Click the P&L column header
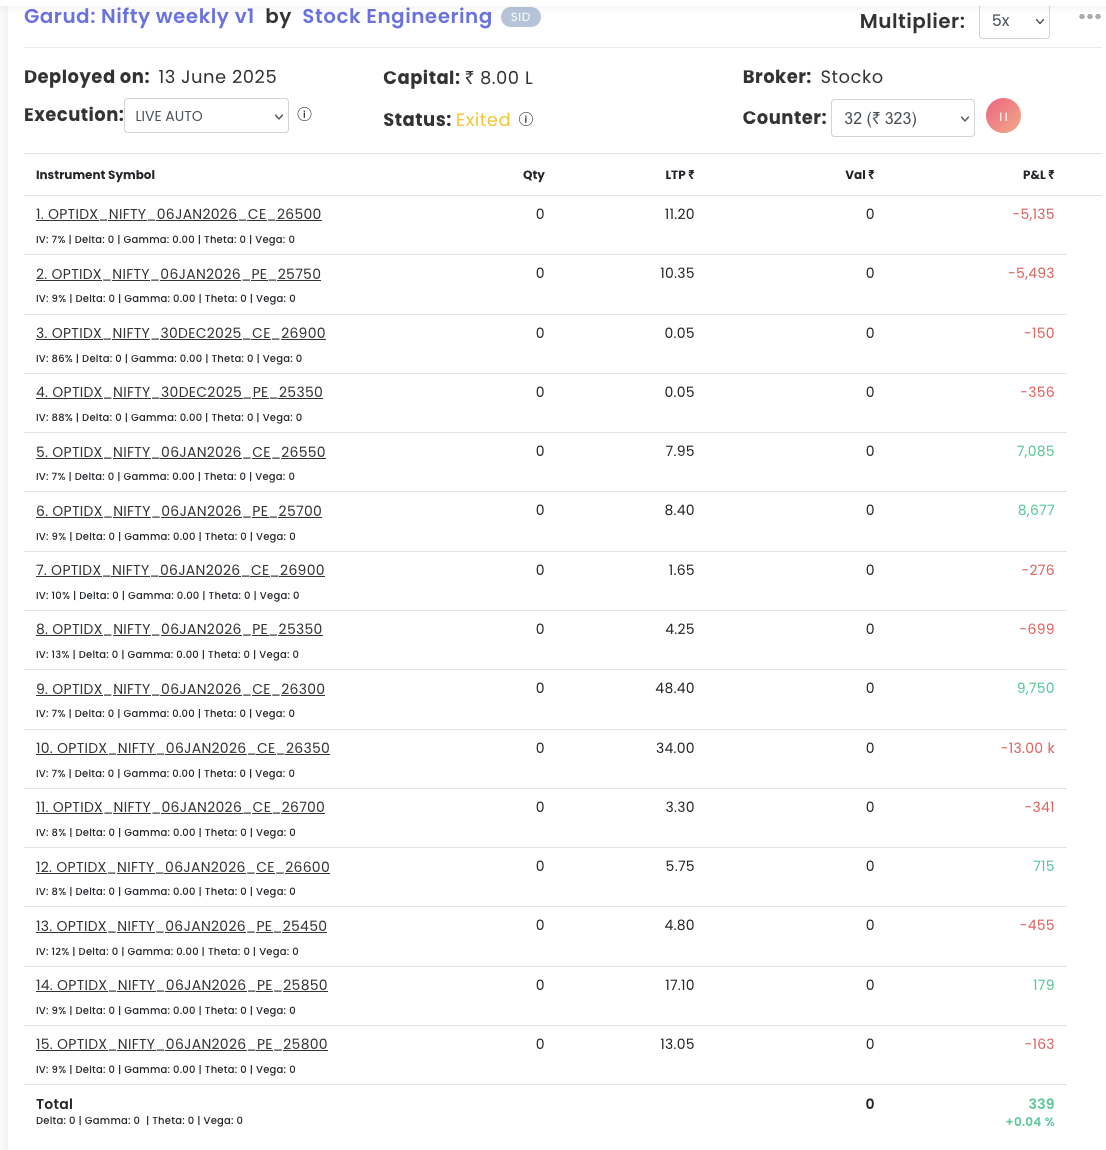The image size is (1106, 1150). 1038,175
